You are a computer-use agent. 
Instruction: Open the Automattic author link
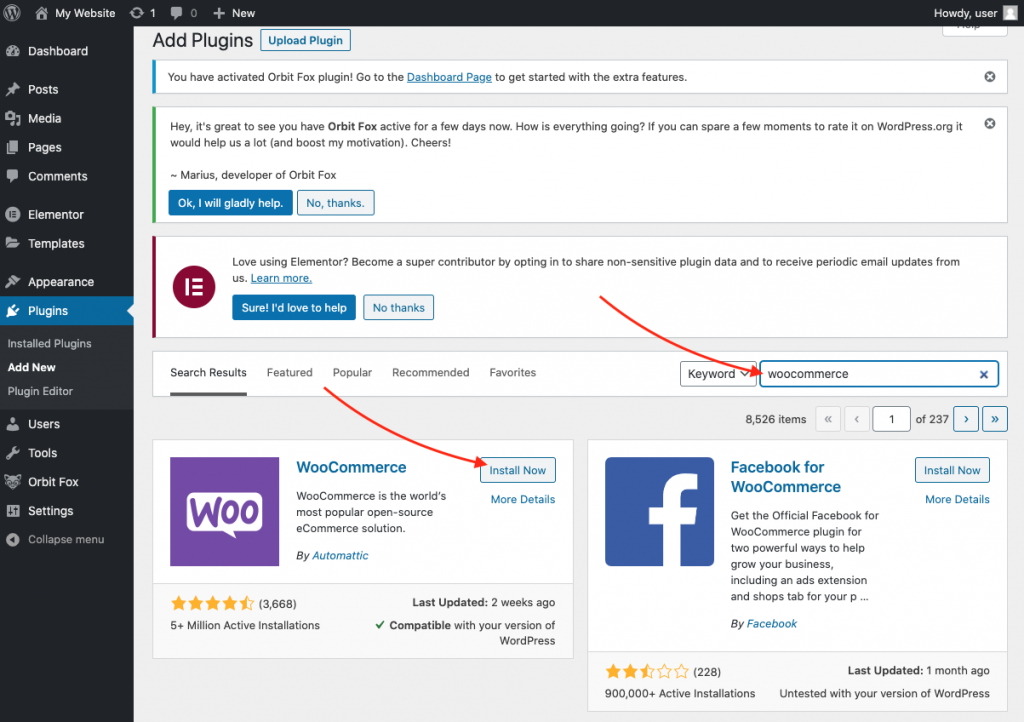click(340, 556)
